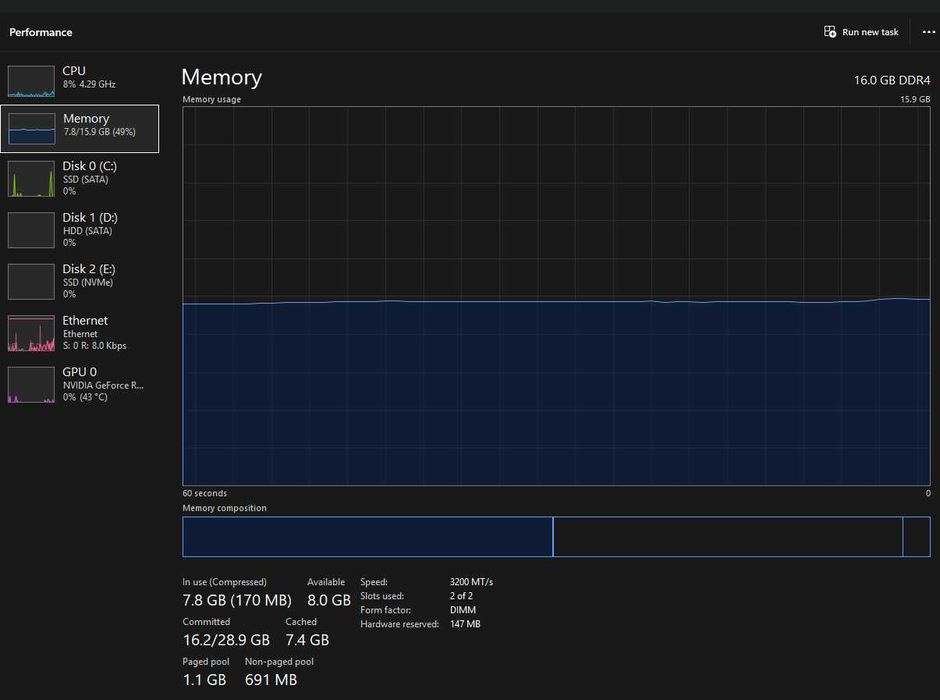The image size is (940, 700).
Task: Click the Hardware reserved 147 MB value
Action: (465, 624)
